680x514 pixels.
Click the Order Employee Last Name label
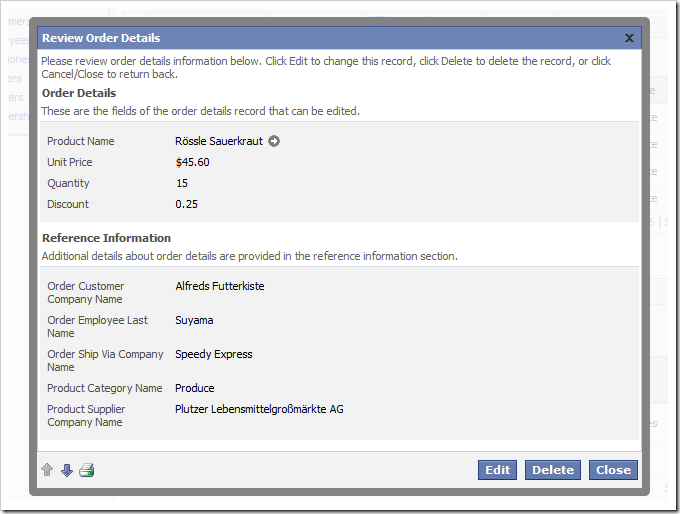pyautogui.click(x=97, y=327)
